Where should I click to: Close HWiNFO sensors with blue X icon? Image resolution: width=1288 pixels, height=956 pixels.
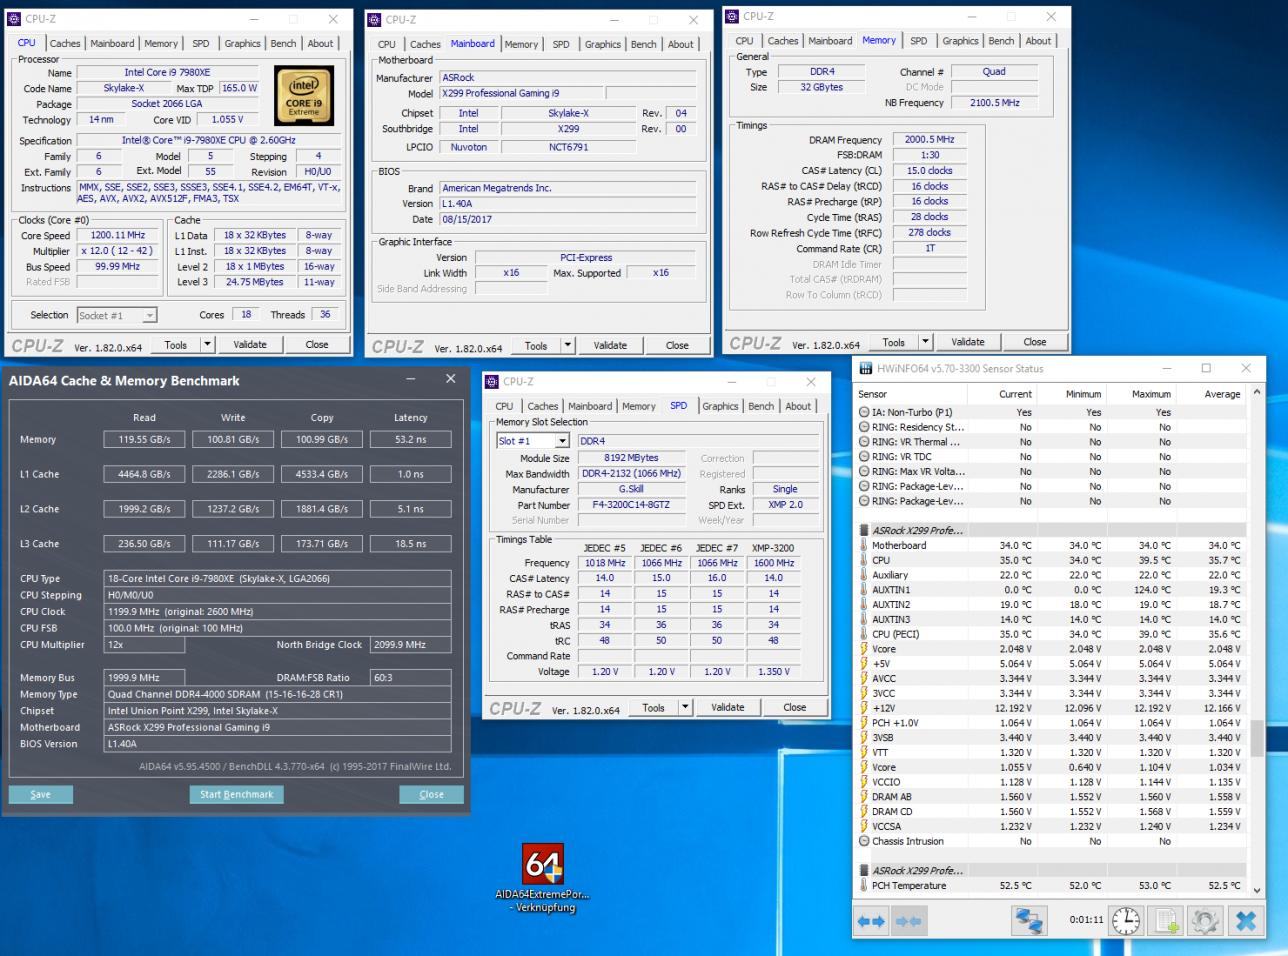1245,920
